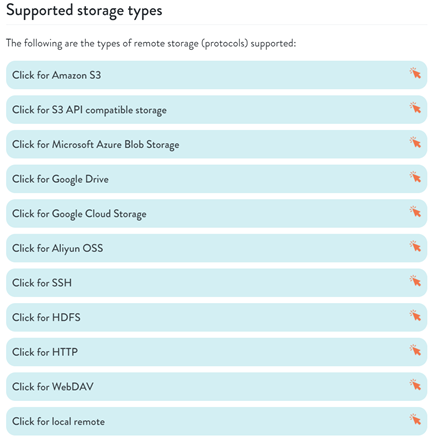
Task: Expand Click for S3 API compatible storage
Action: 216,110
